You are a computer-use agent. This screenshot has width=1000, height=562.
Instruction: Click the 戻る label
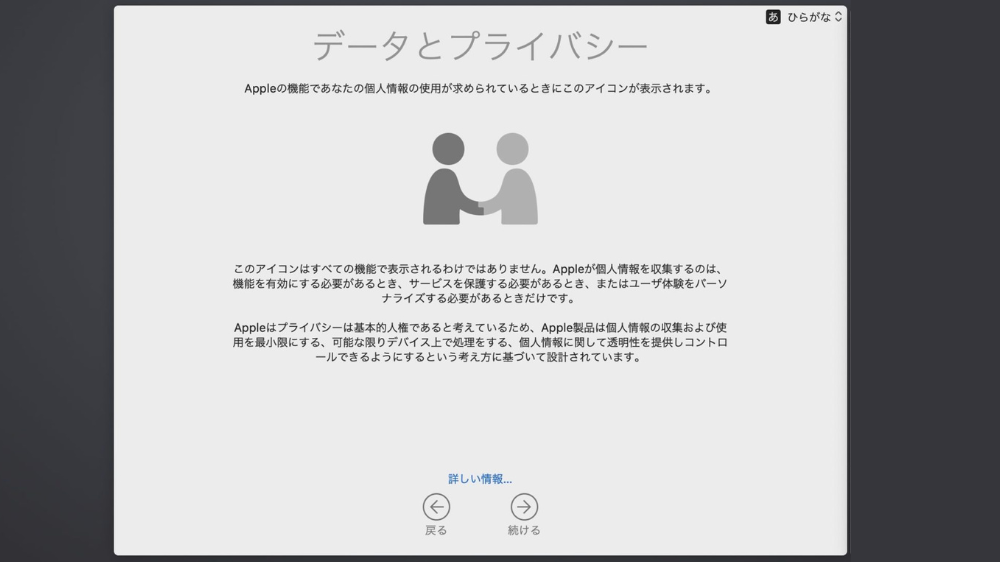click(x=436, y=530)
